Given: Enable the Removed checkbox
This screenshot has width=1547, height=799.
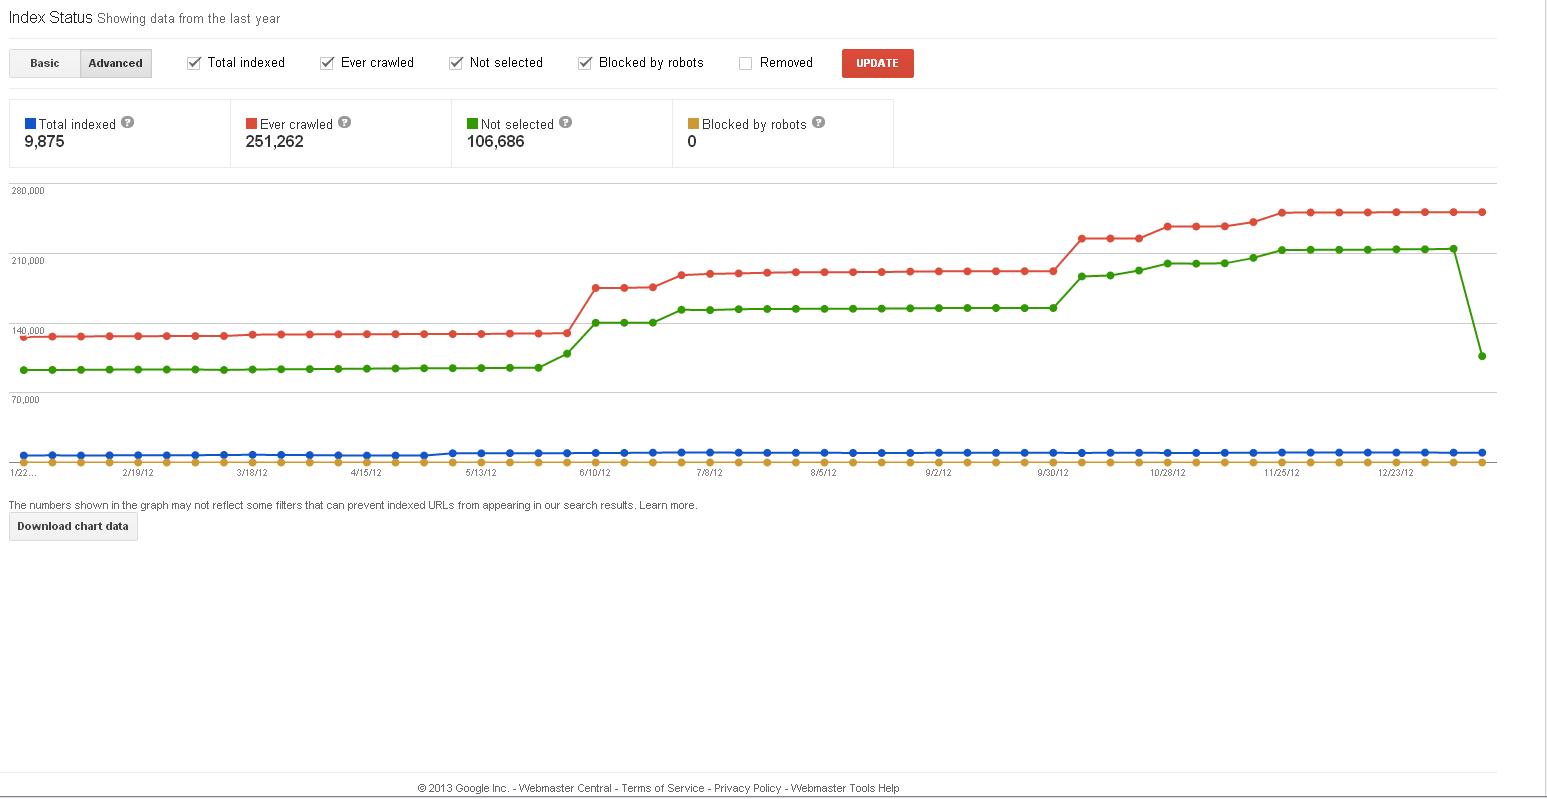Looking at the screenshot, I should pos(745,63).
